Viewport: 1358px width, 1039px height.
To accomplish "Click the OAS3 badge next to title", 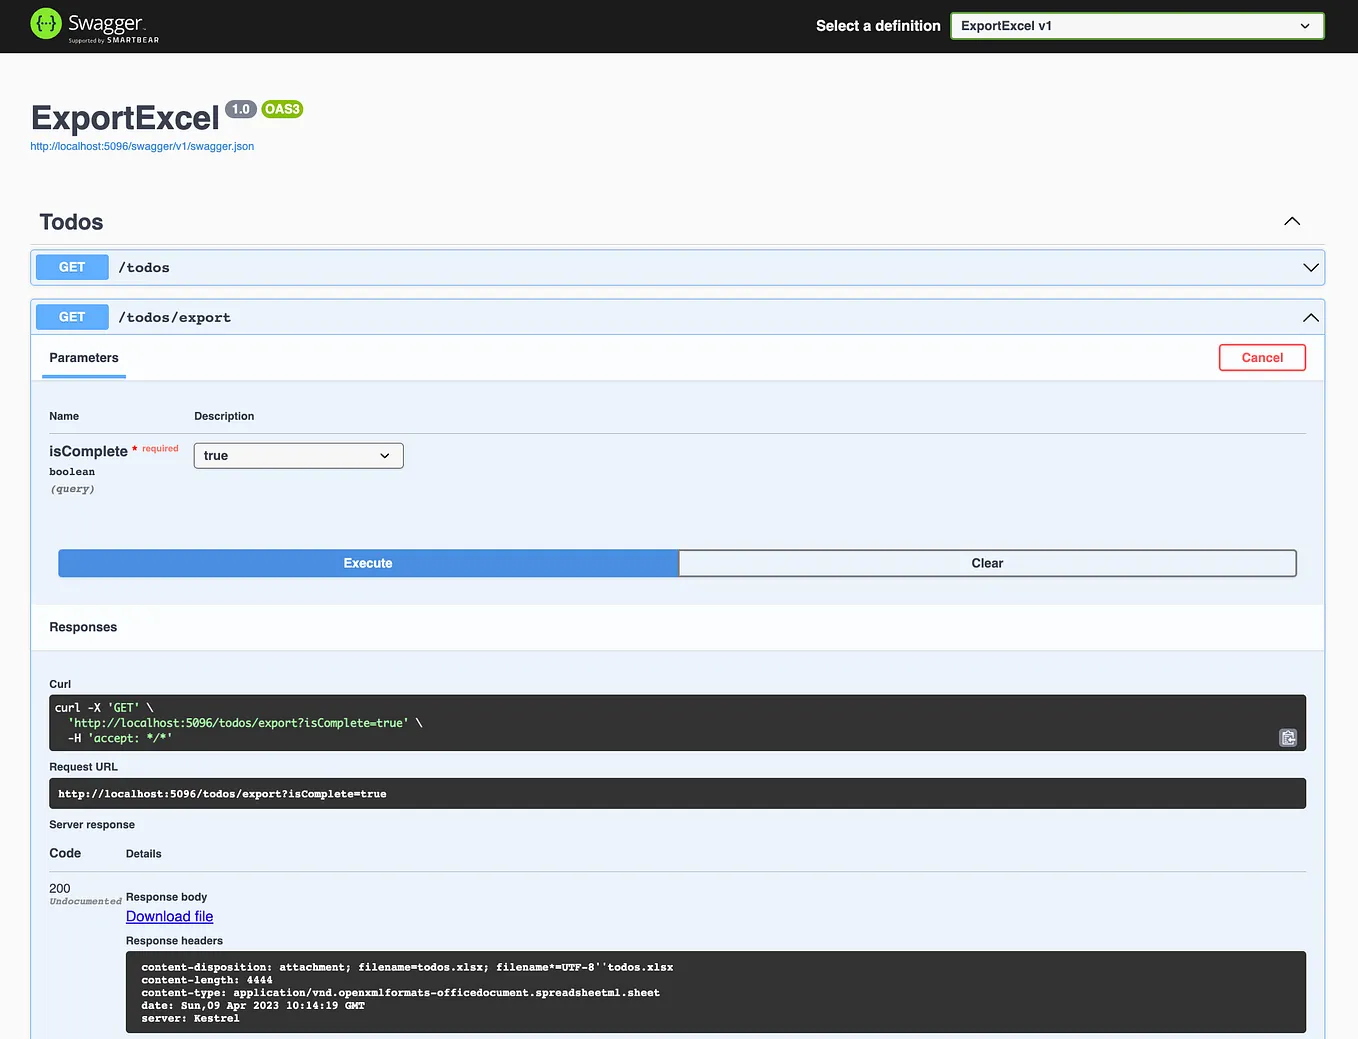I will pos(282,109).
